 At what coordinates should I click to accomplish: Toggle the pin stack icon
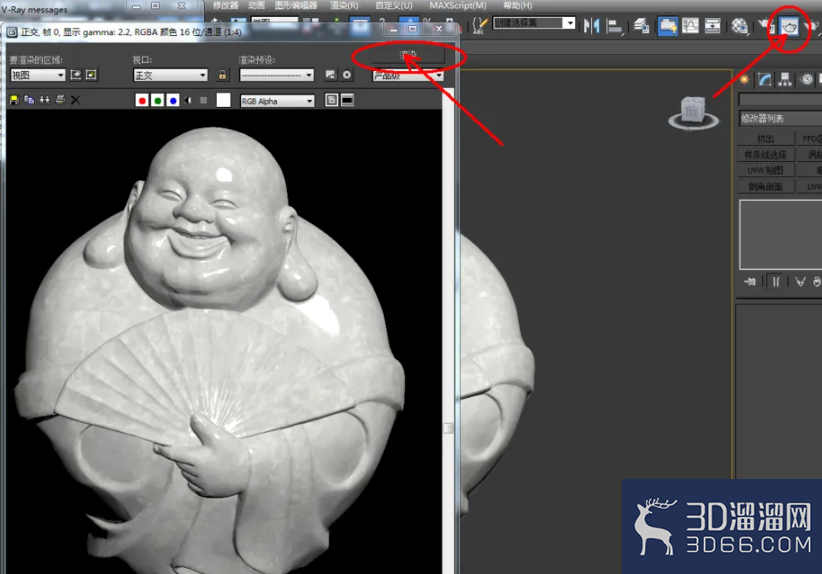pyautogui.click(x=750, y=282)
